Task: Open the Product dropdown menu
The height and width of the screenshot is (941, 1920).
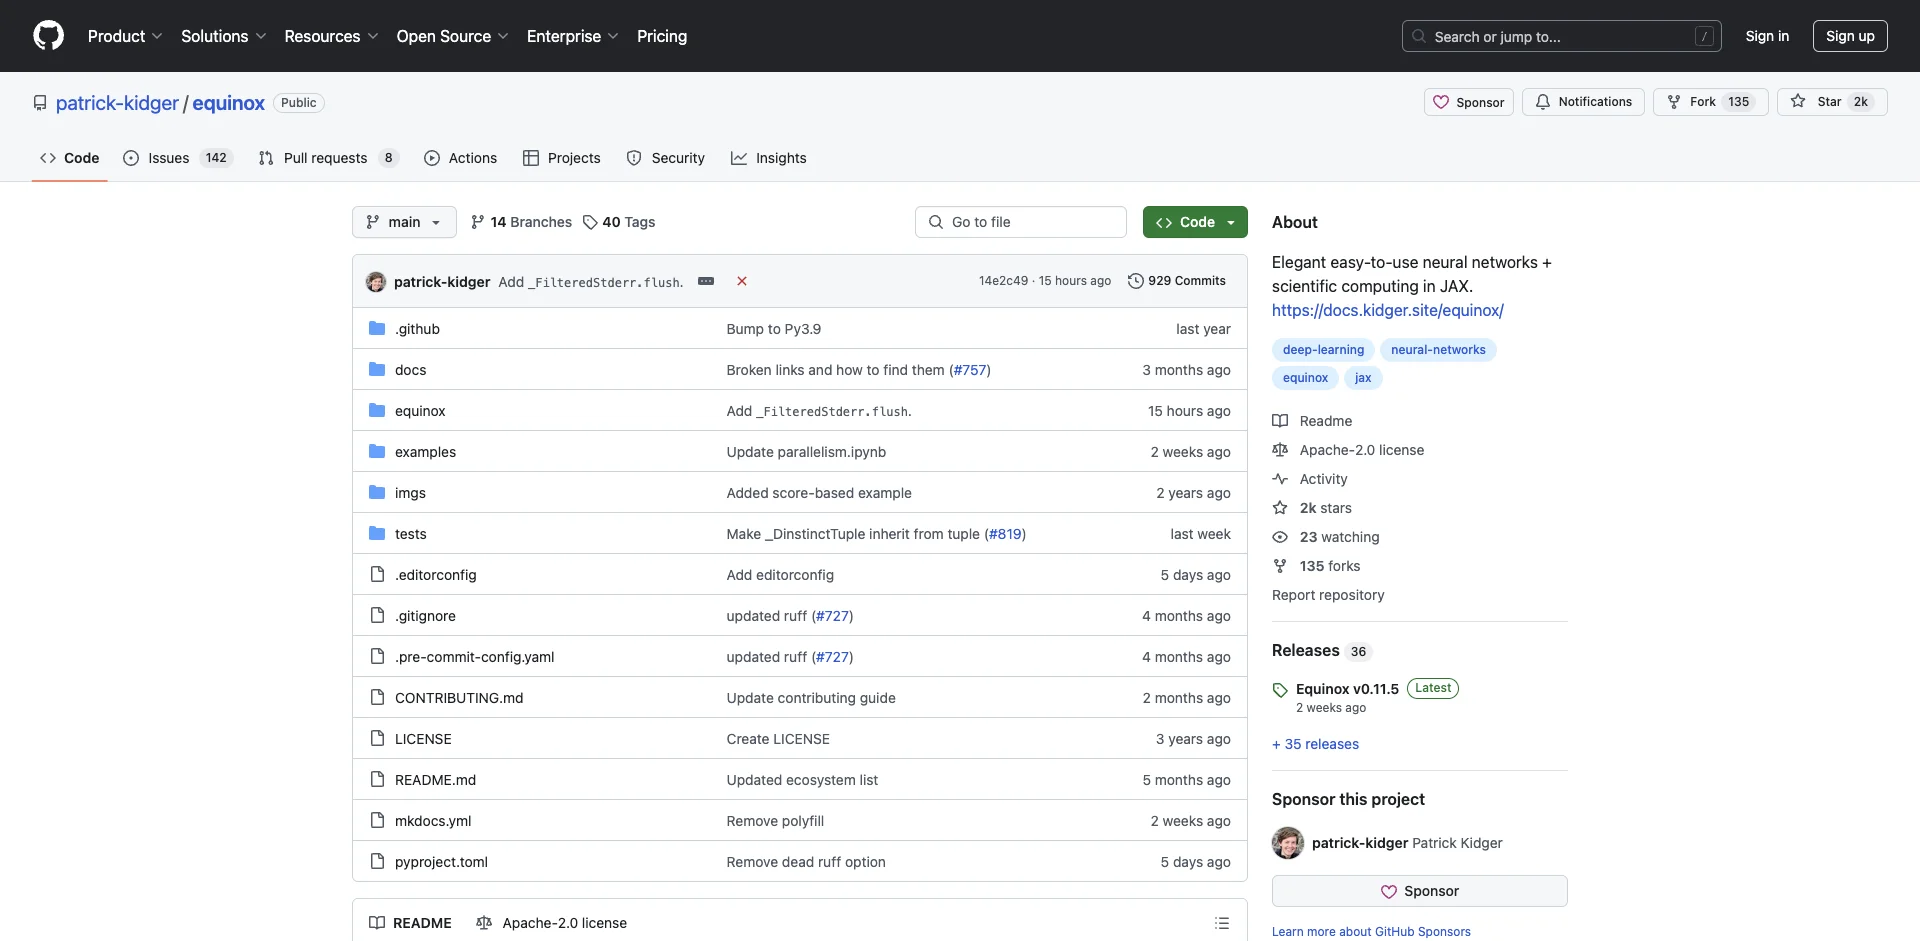Action: point(125,36)
